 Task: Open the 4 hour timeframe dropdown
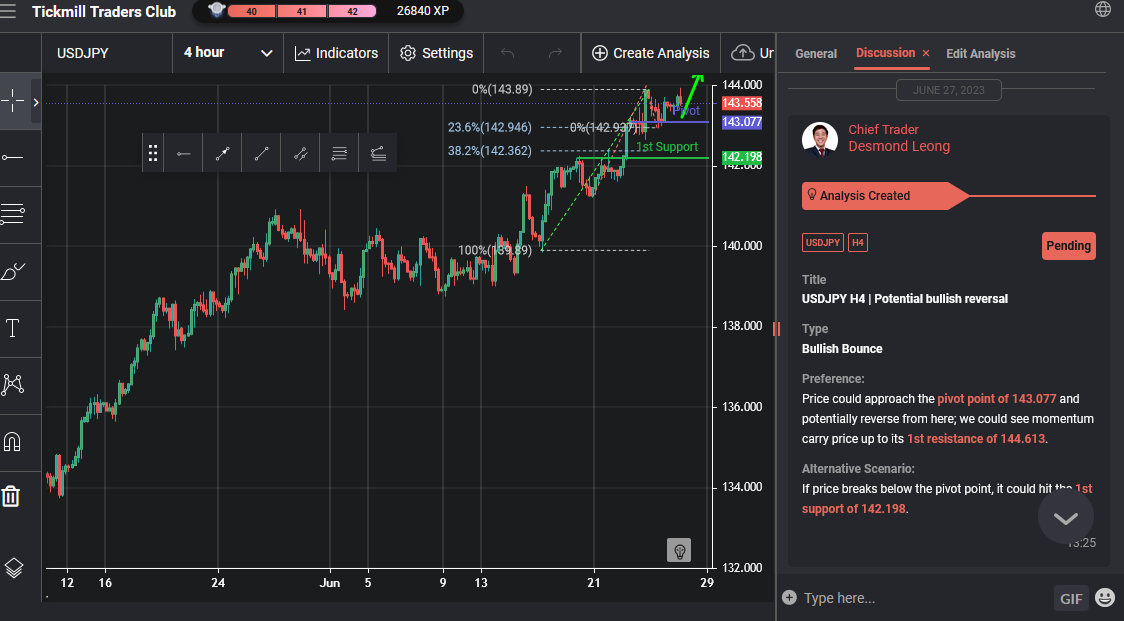click(x=228, y=53)
